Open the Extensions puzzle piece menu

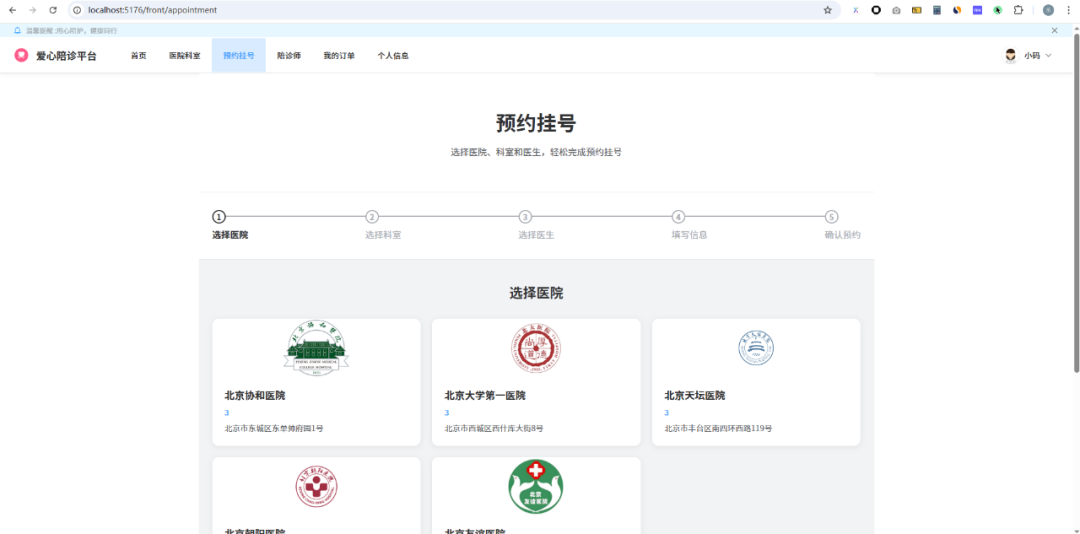pyautogui.click(x=1017, y=10)
